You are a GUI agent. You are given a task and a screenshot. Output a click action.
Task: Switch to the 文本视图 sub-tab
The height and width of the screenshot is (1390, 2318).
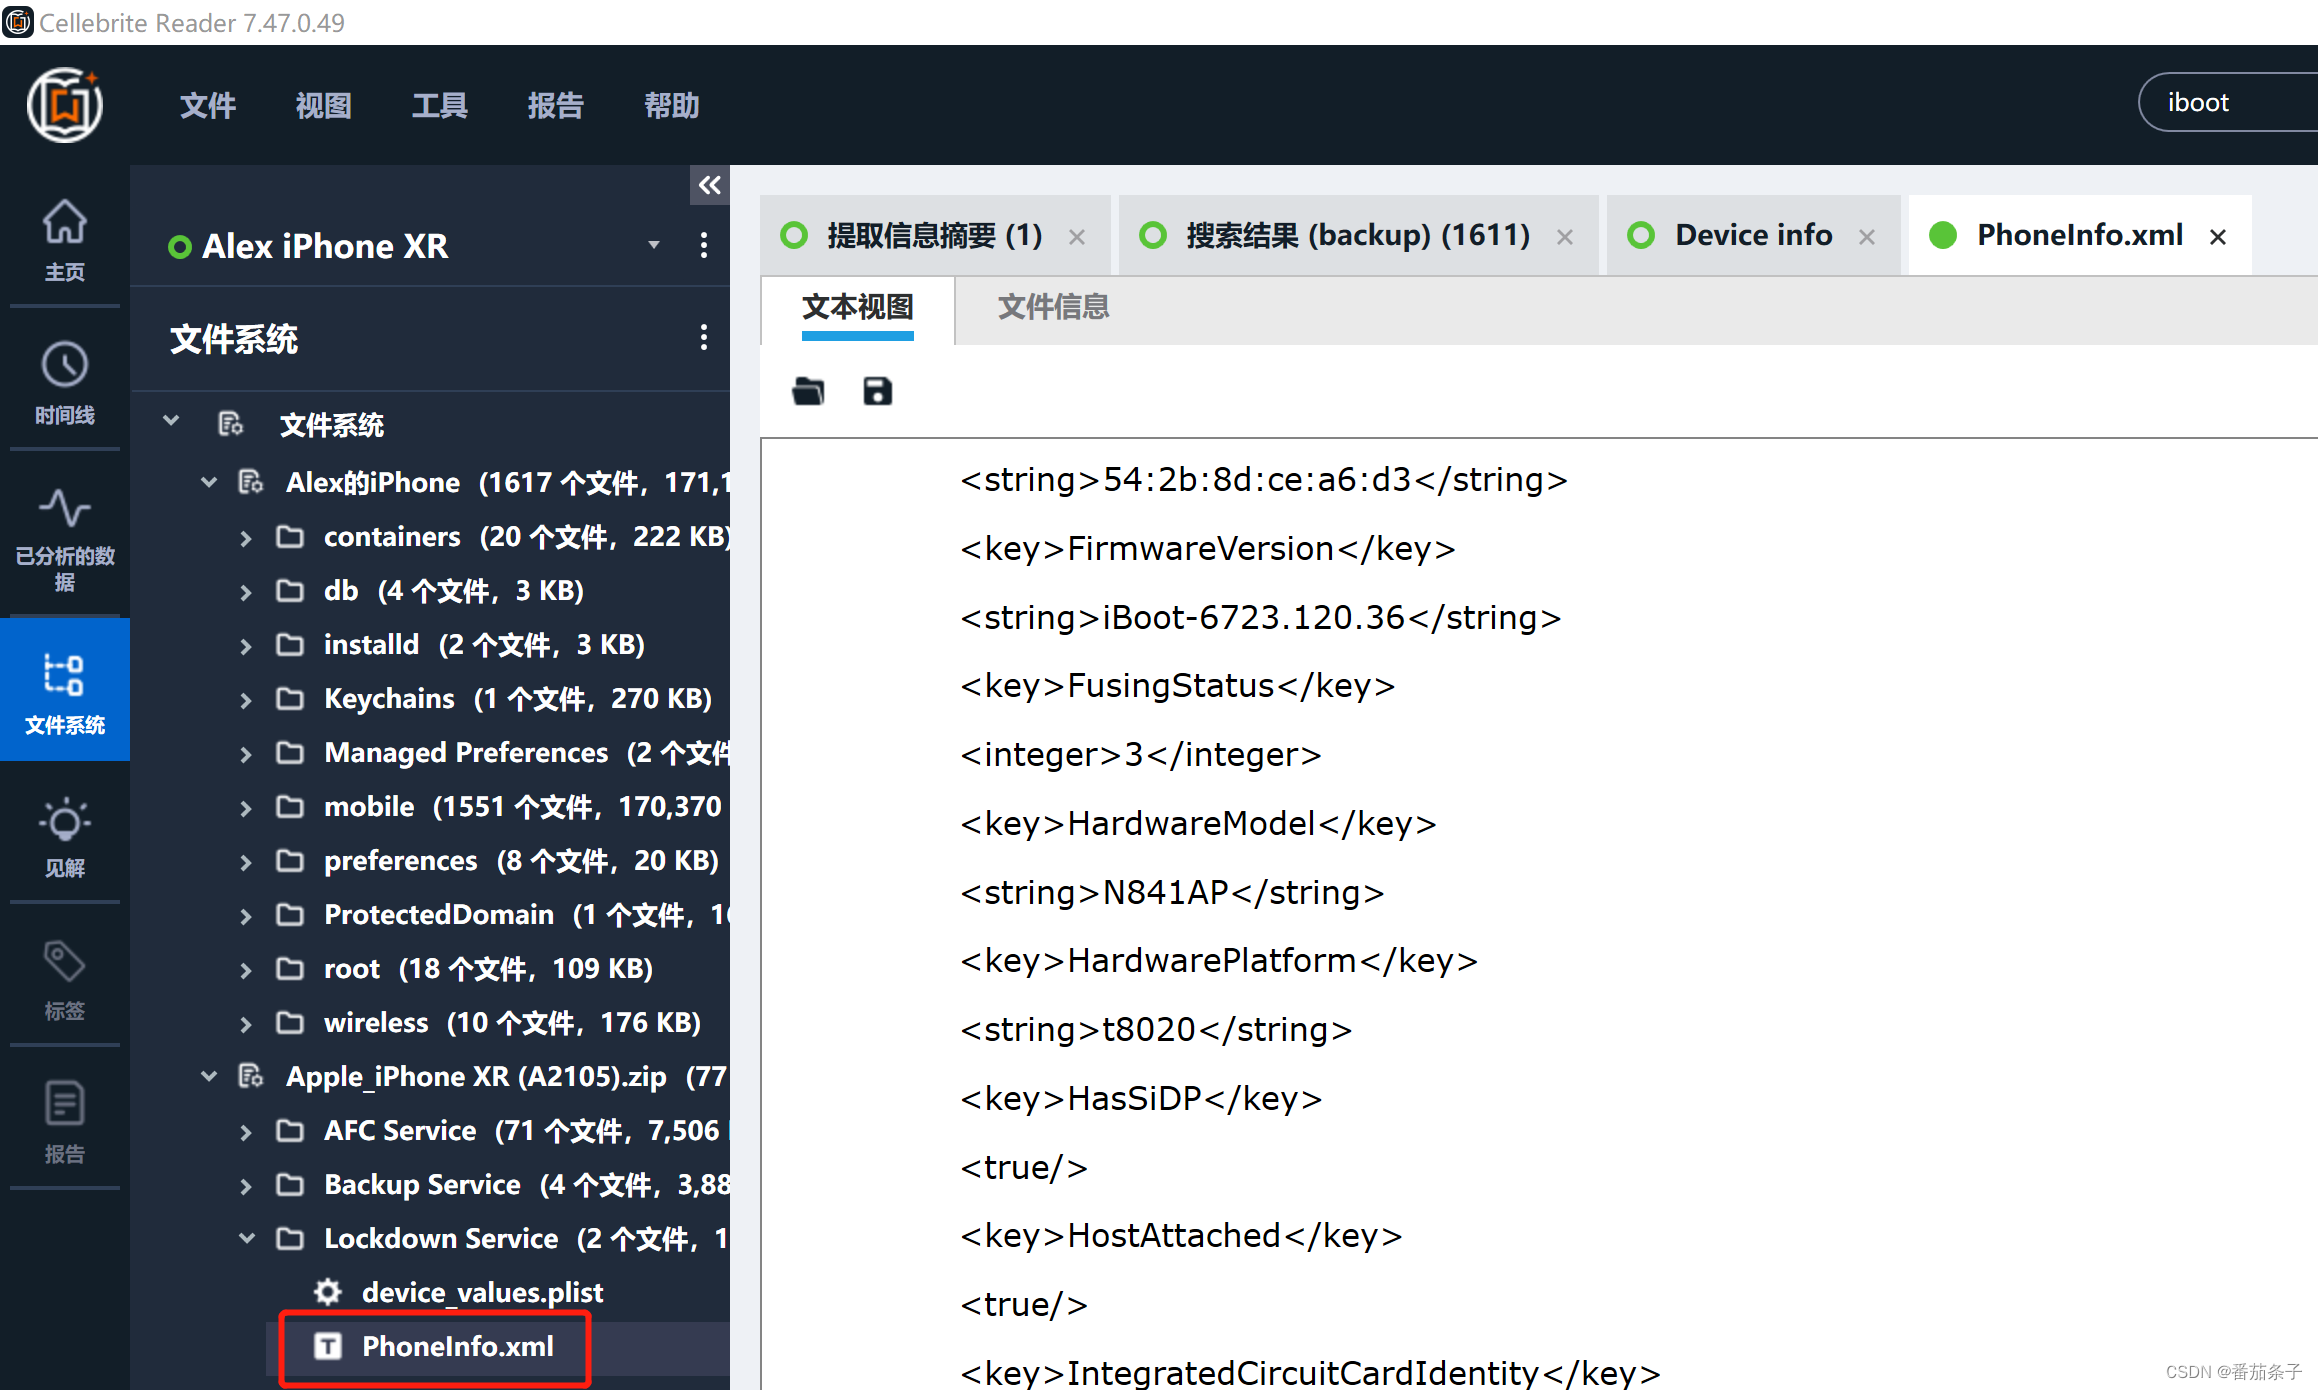point(858,307)
